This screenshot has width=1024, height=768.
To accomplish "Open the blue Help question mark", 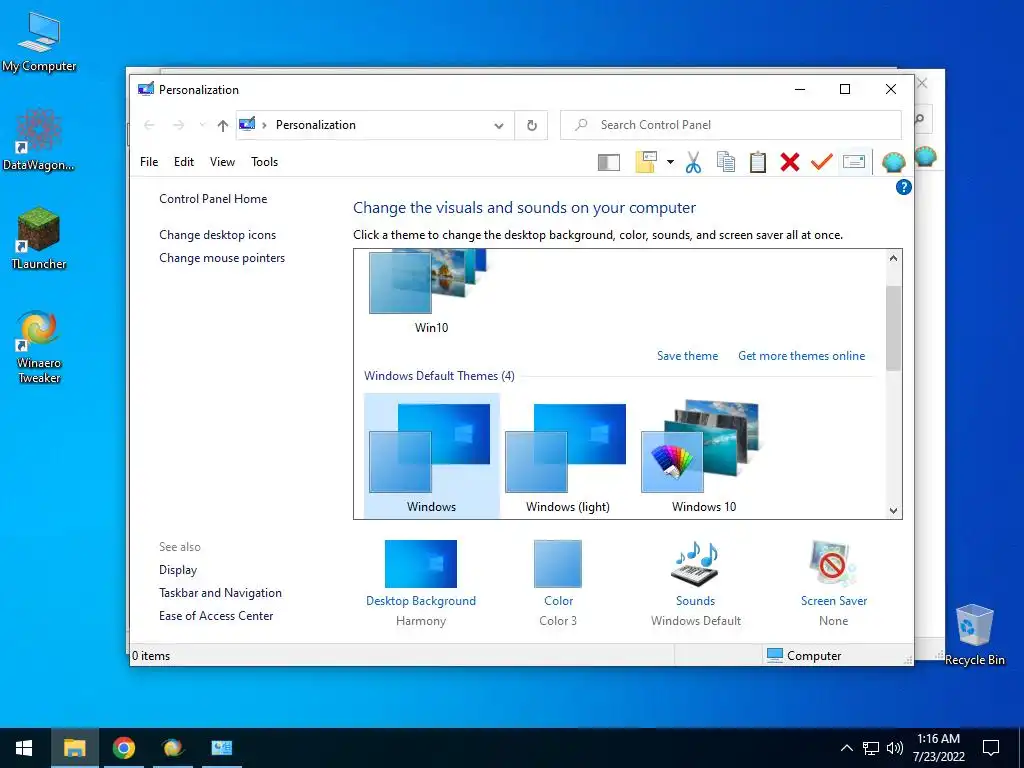I will (903, 187).
